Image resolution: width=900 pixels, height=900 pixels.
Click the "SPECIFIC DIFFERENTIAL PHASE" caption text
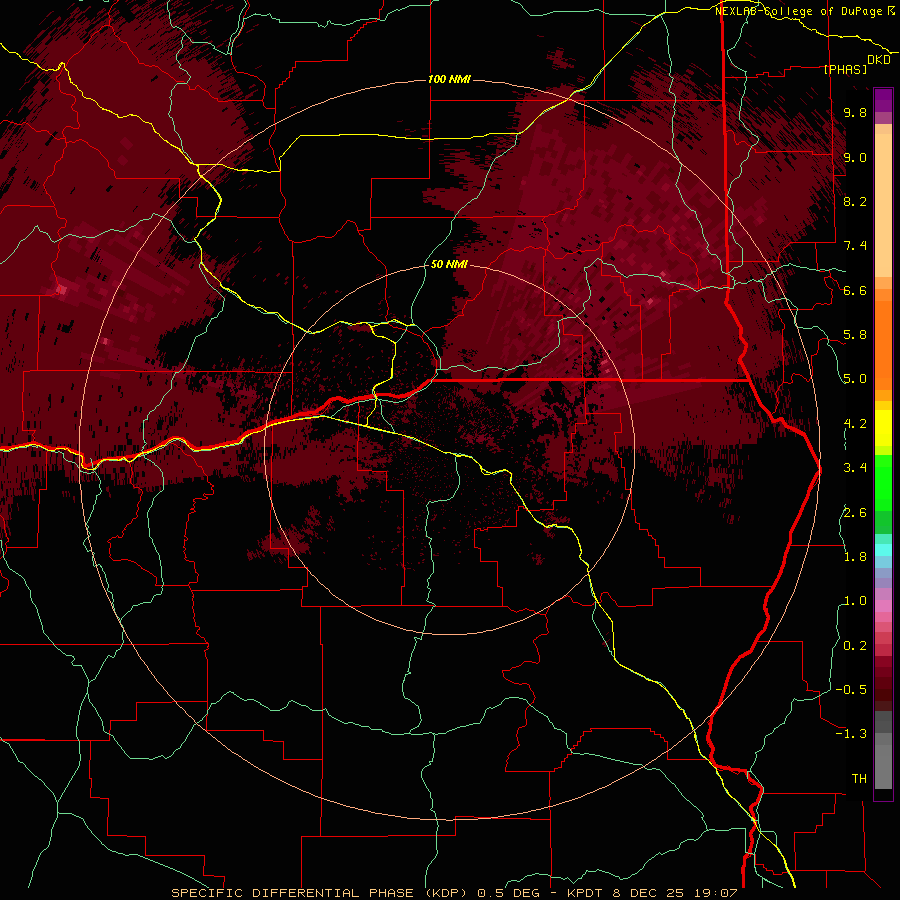[x=293, y=893]
